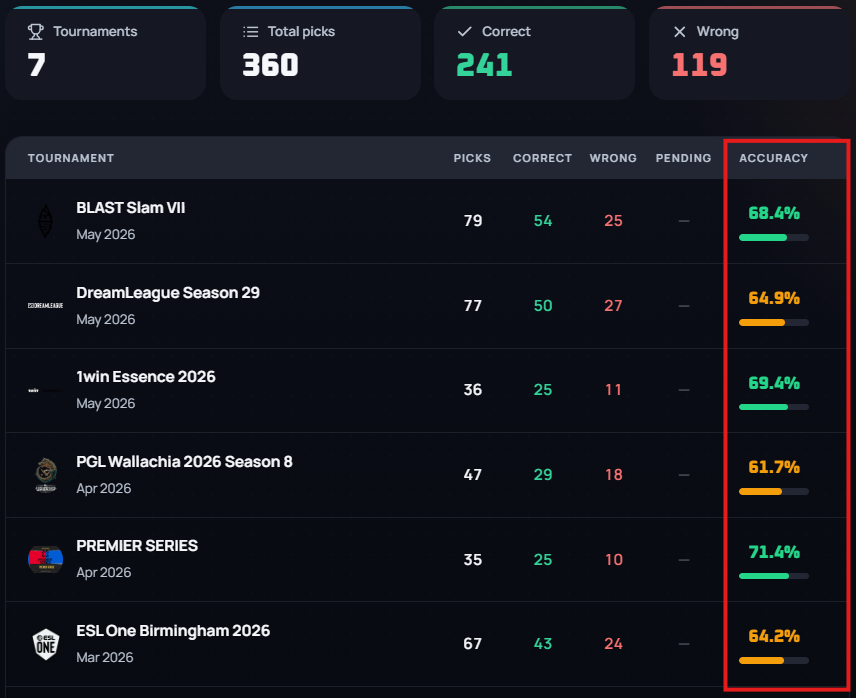
Task: Open the BLAST Slam VII tournament title
Action: point(130,208)
